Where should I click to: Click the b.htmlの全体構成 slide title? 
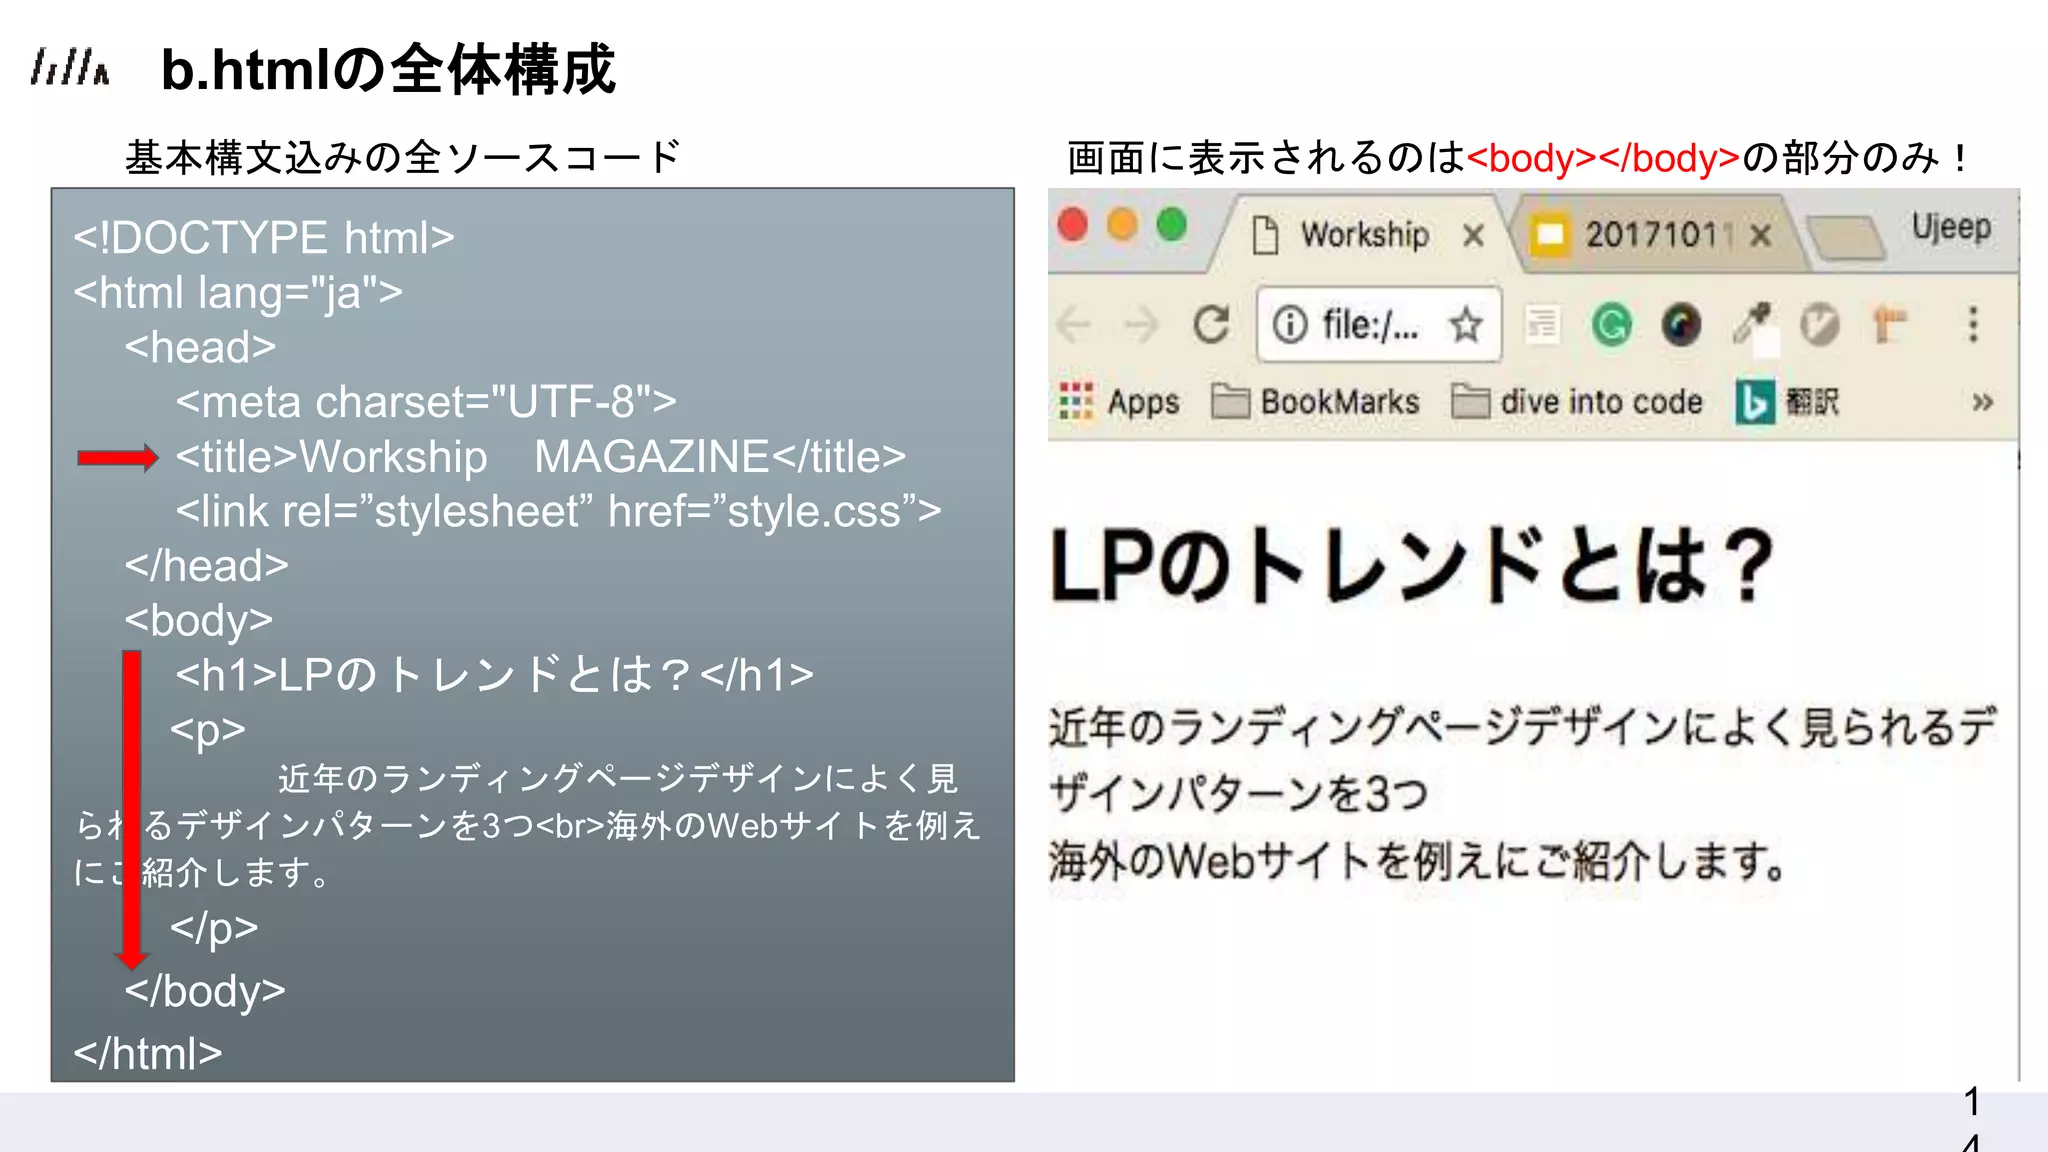click(x=388, y=70)
